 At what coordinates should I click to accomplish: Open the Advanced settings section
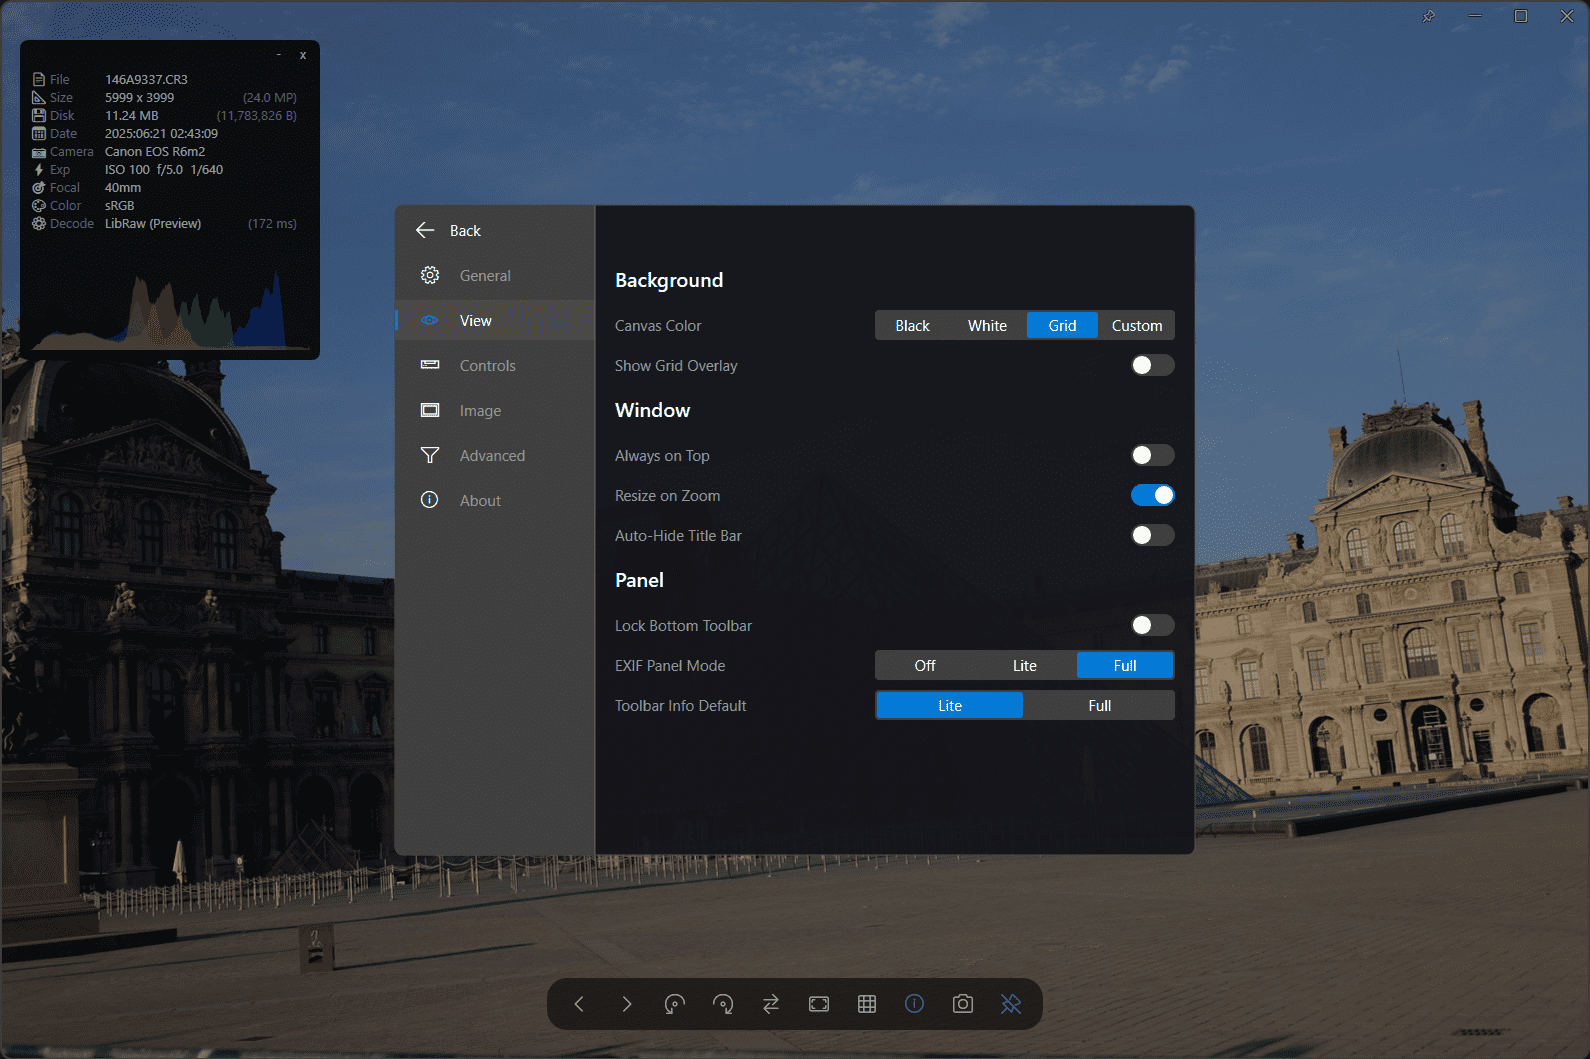pos(495,455)
